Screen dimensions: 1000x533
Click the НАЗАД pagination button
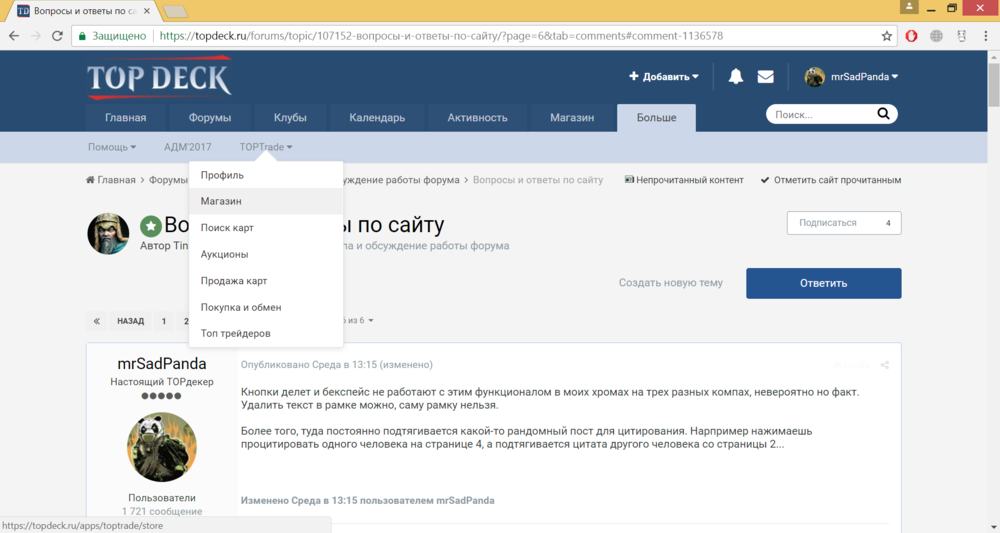coord(131,321)
